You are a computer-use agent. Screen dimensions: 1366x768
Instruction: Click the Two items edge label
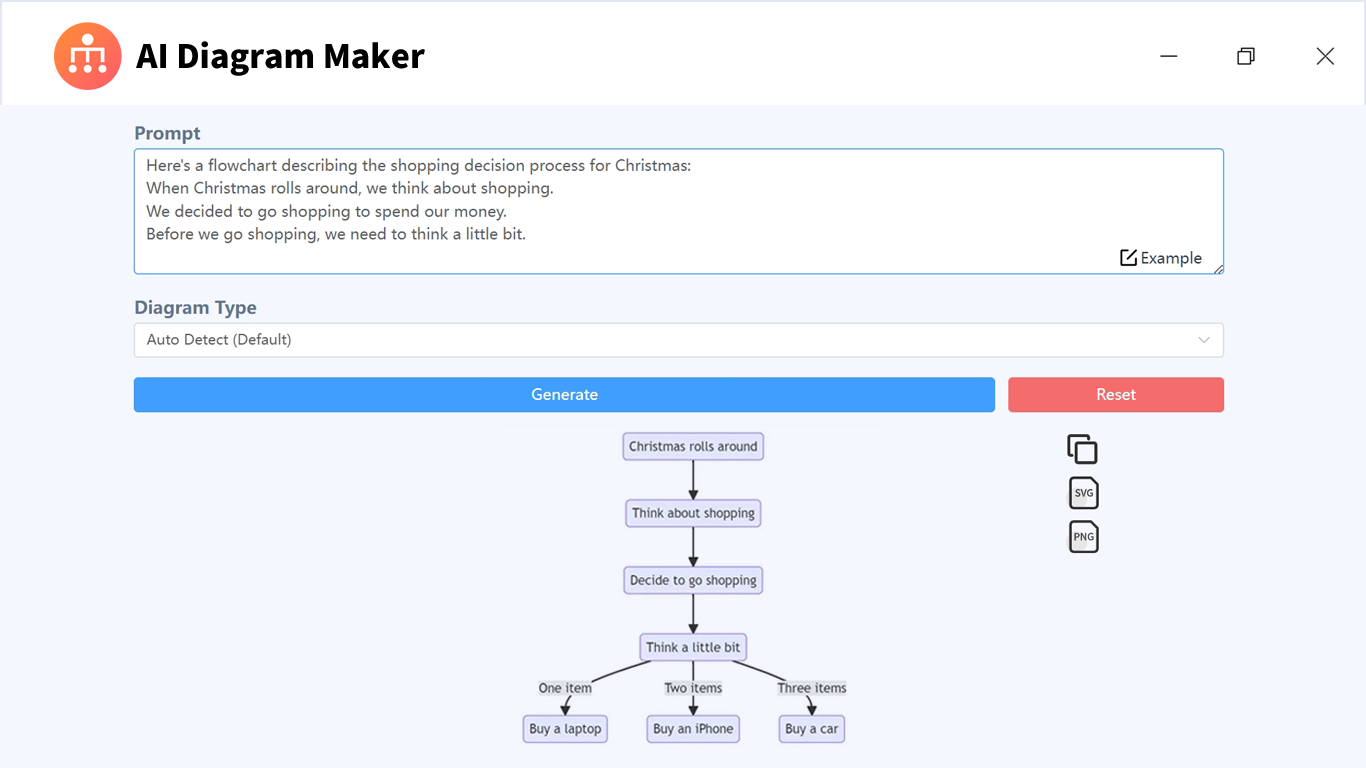[x=693, y=688]
